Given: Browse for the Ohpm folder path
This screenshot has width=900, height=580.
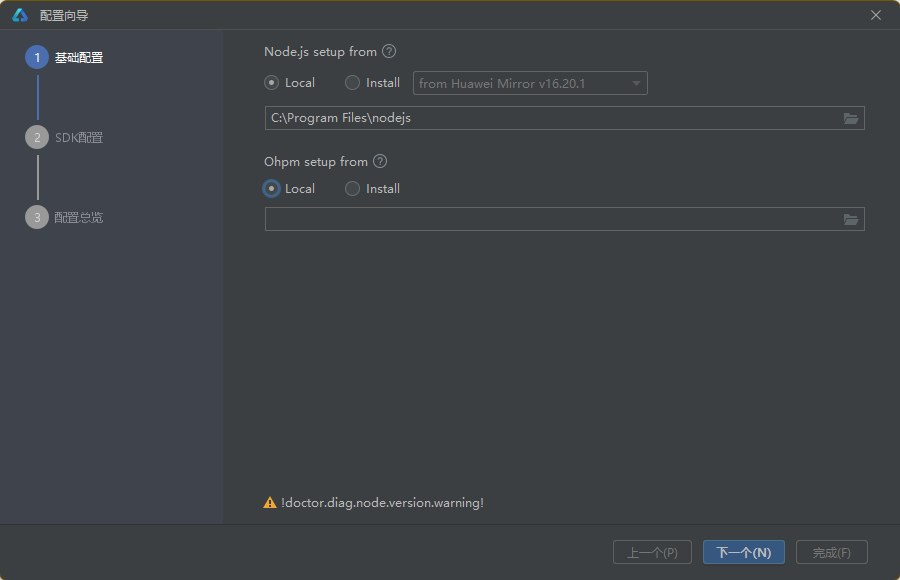Looking at the screenshot, I should (851, 219).
